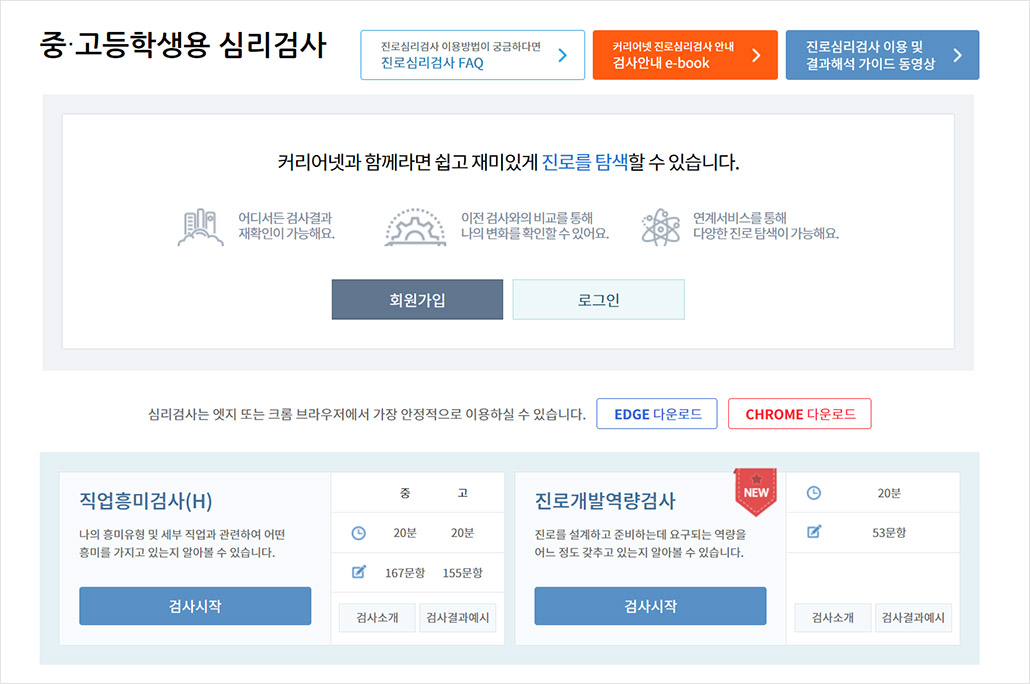
Task: Click the city buildings icon beside 어디서든 검사결과
Action: (200, 227)
